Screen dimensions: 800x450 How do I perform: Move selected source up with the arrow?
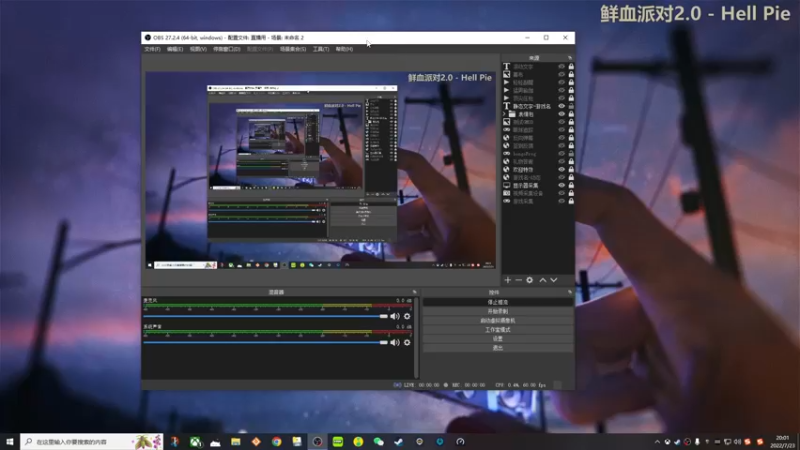click(x=543, y=280)
